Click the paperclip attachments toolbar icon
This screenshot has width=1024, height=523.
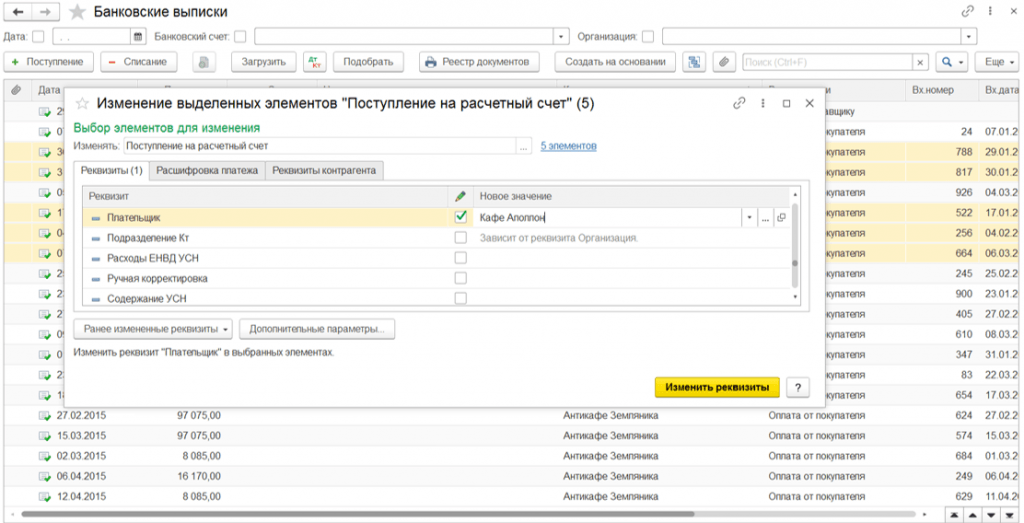(723, 62)
